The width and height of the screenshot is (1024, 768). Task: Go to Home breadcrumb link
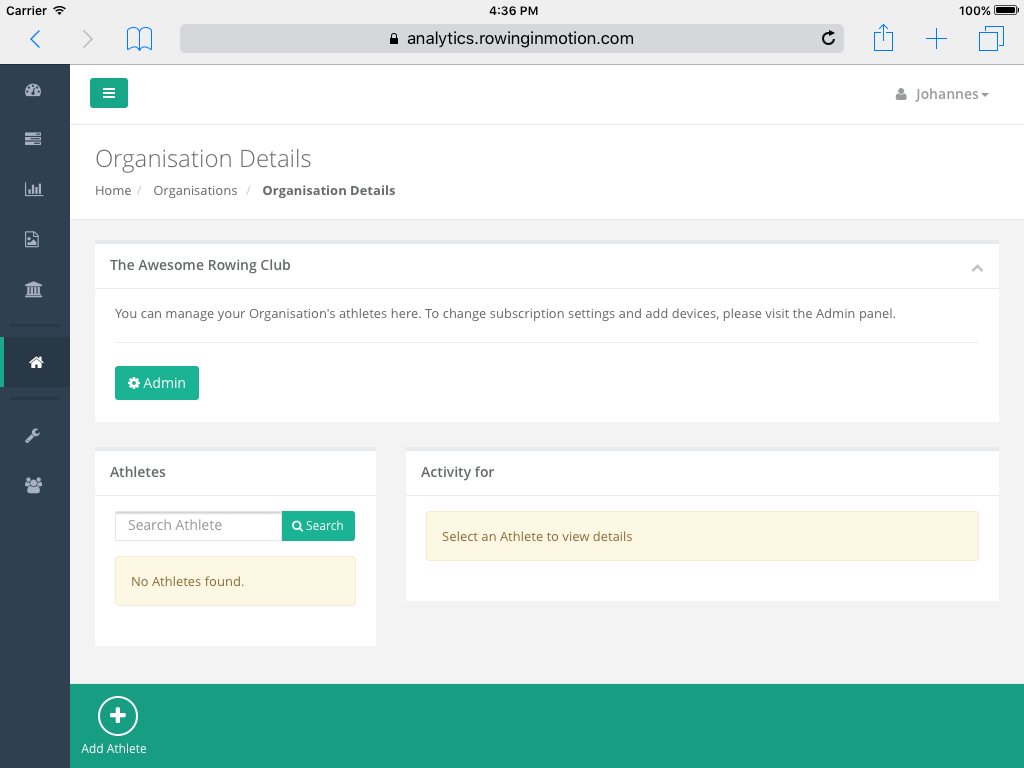[113, 190]
